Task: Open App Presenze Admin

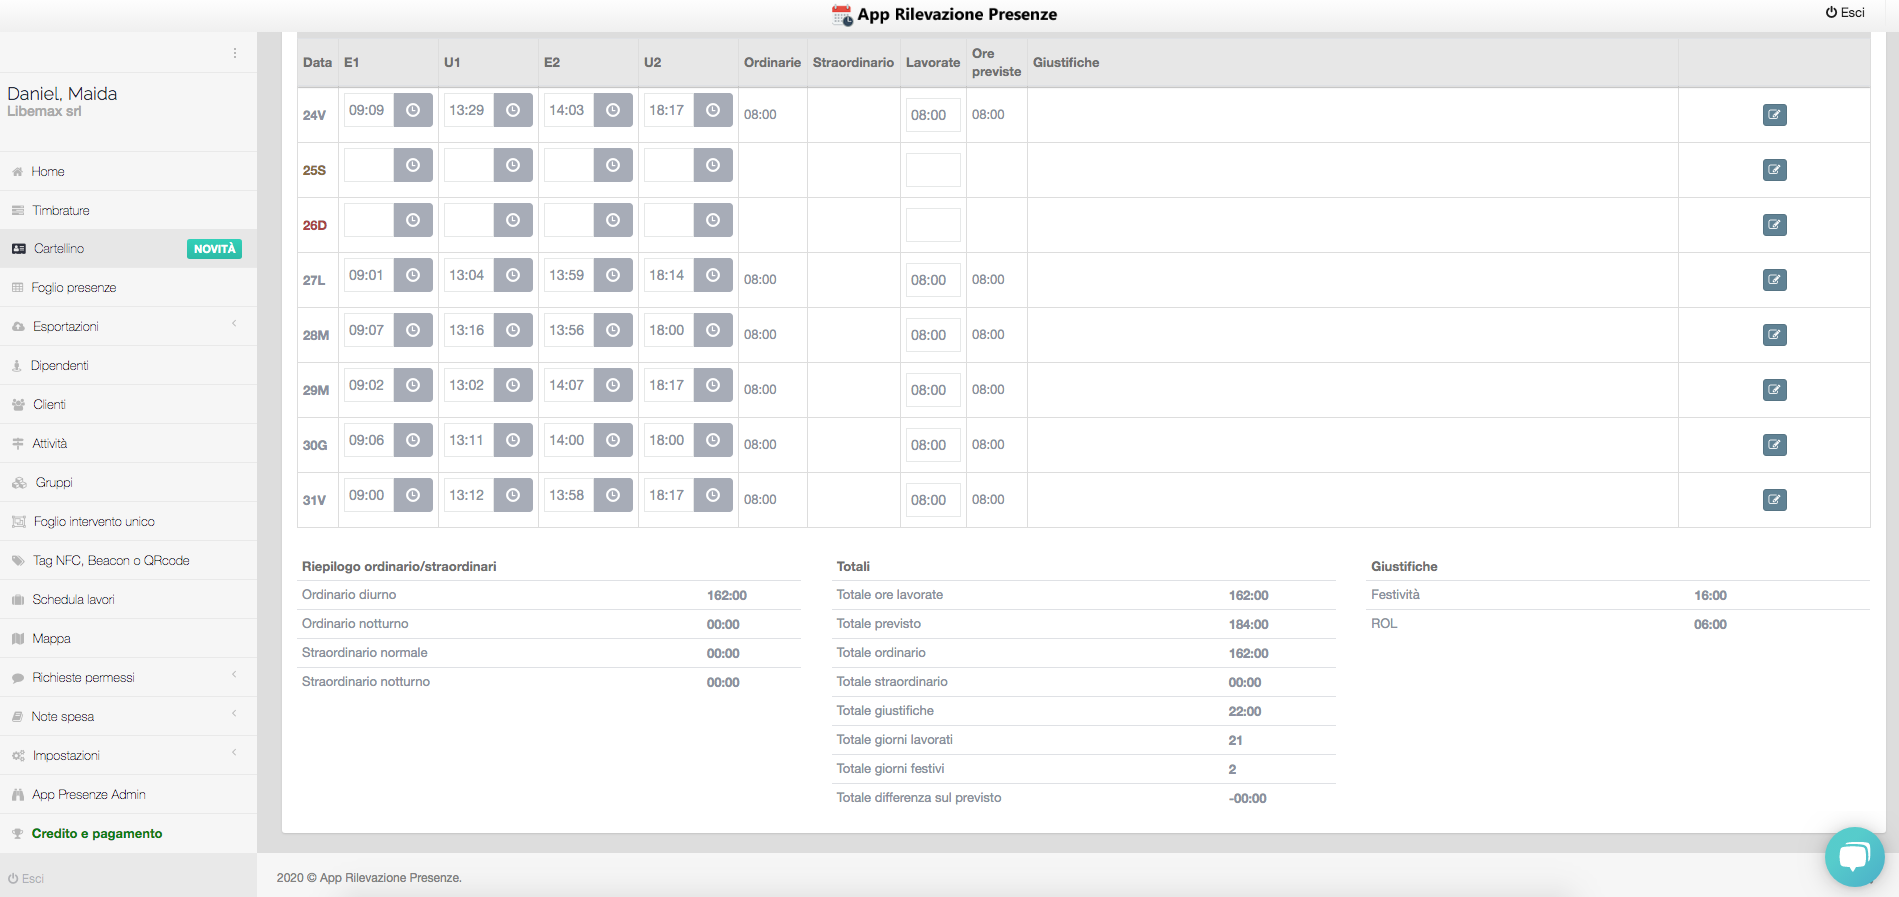Action: pos(128,794)
